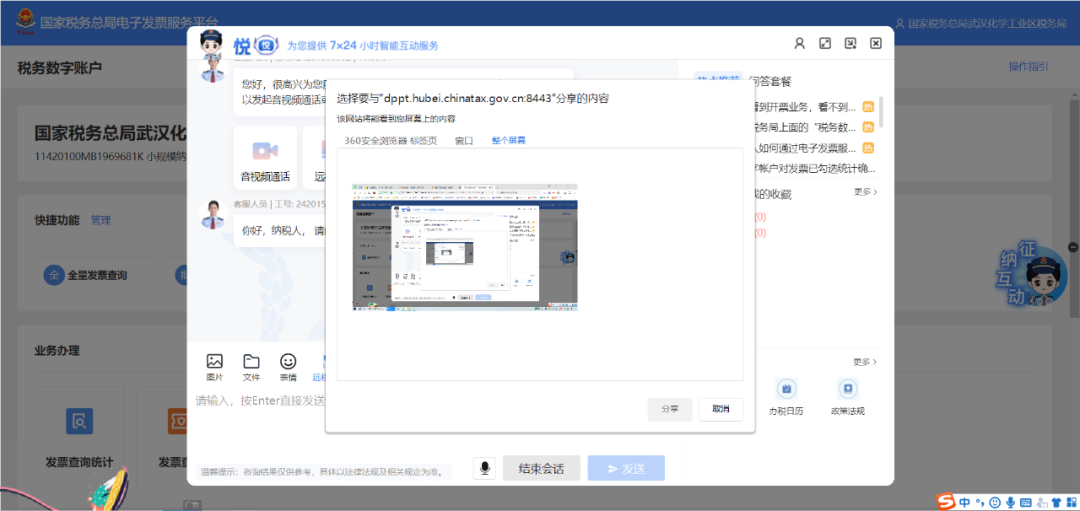
Task: Expand 更多 above 办税日历
Action: coord(866,362)
